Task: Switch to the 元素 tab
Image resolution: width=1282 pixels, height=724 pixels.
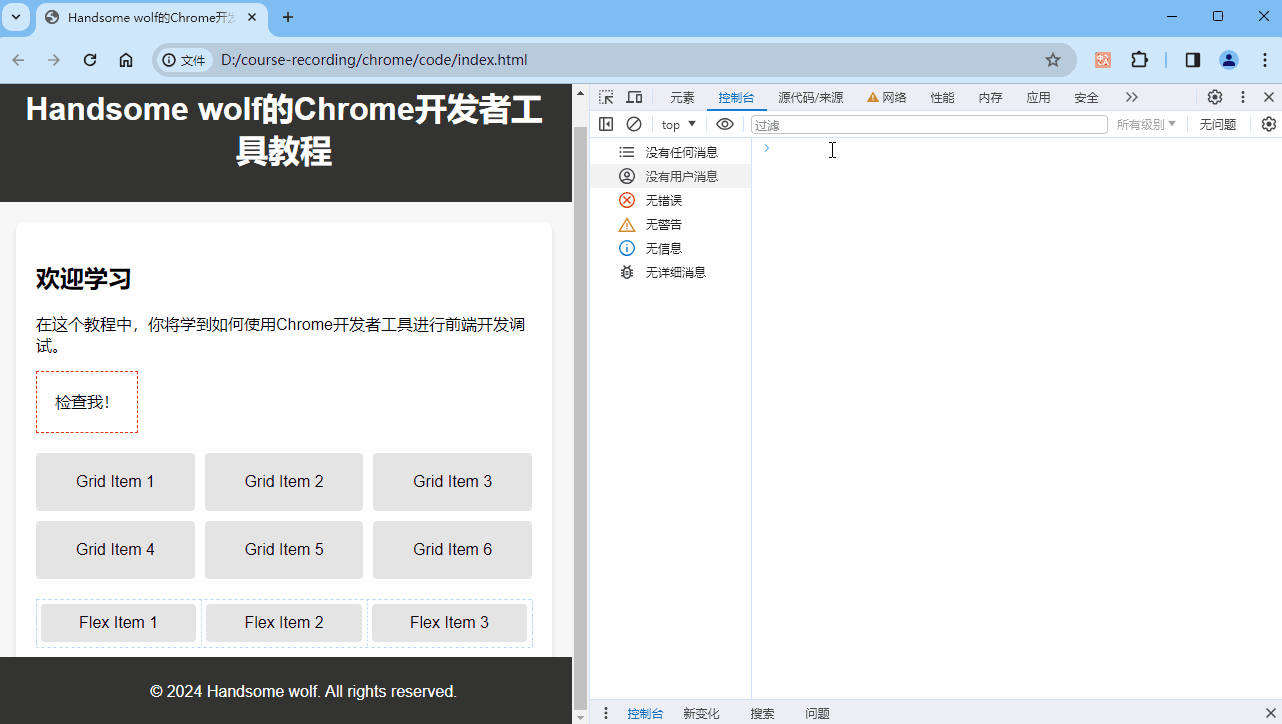Action: coord(682,97)
